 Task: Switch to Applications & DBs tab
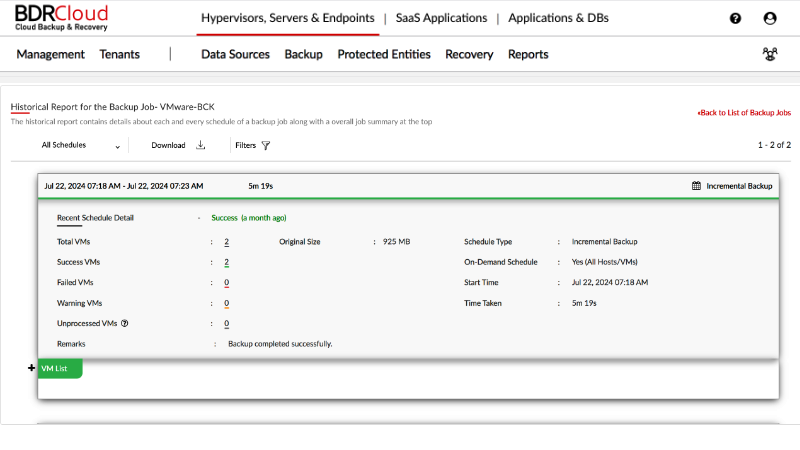pos(558,18)
